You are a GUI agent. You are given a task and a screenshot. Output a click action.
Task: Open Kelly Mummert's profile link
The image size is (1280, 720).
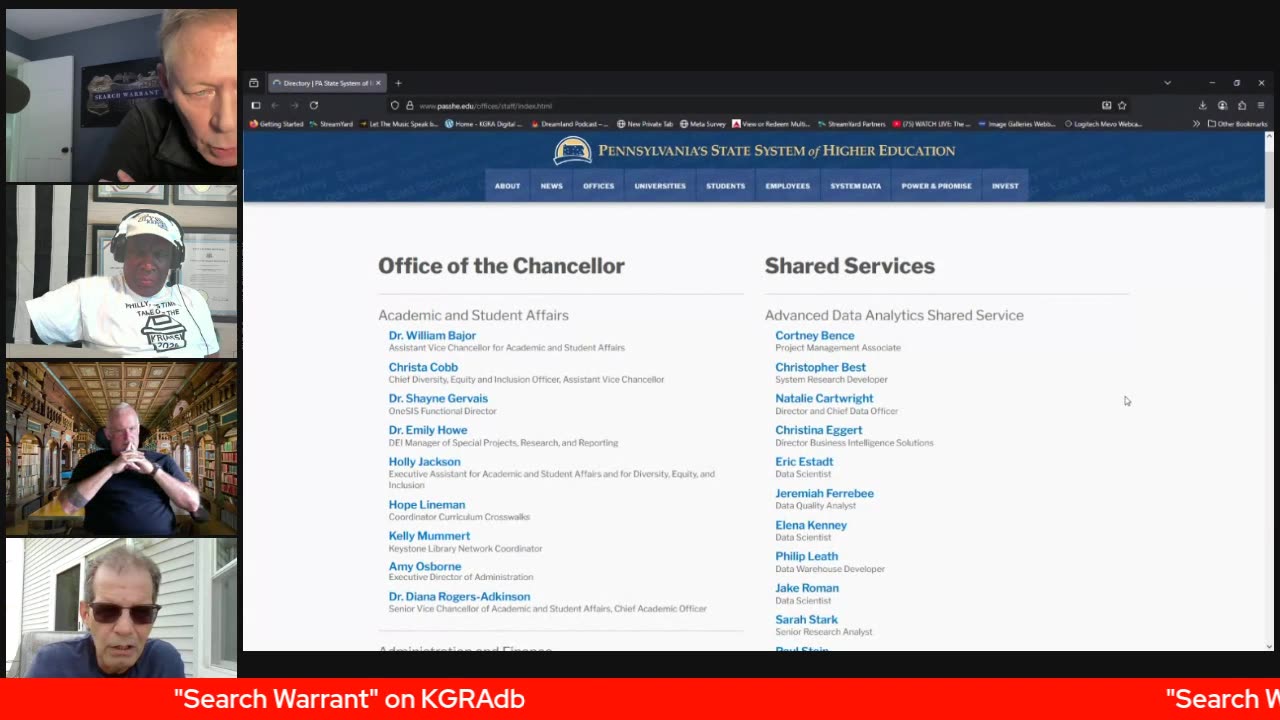click(429, 536)
